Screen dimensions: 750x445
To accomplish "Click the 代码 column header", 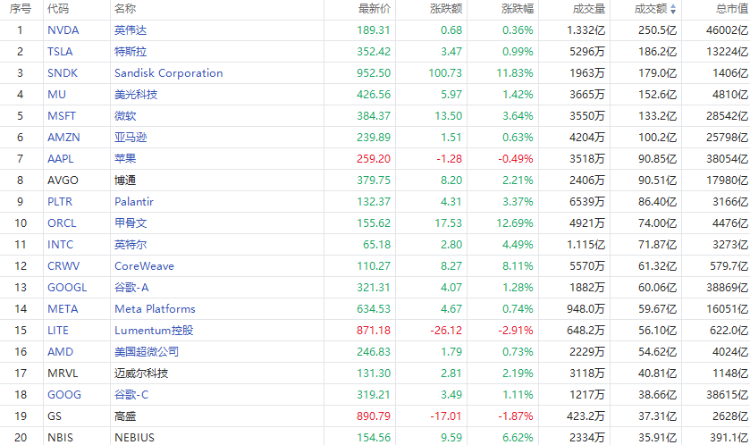I will tap(58, 9).
